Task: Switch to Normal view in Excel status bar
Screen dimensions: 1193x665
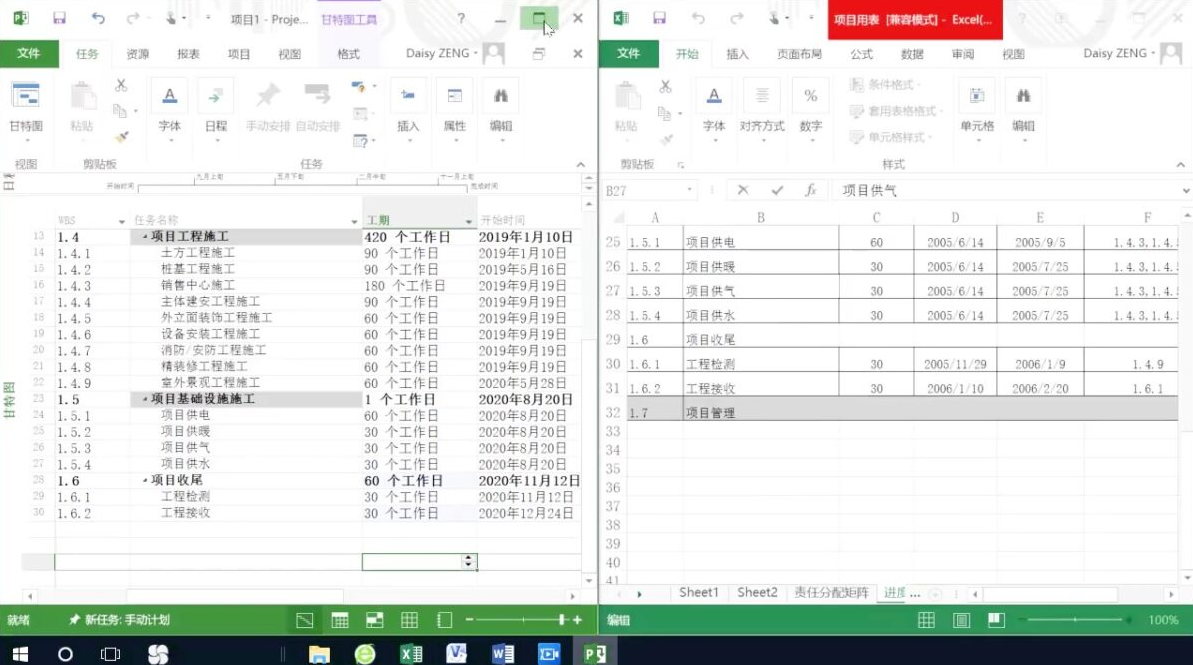Action: tap(927, 620)
